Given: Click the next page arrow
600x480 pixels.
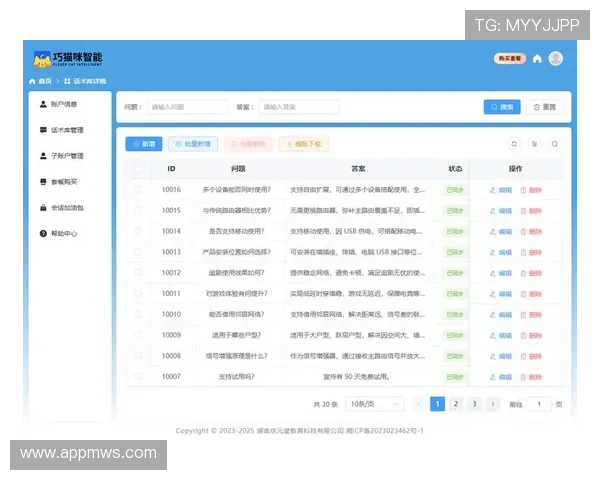Looking at the screenshot, I should pos(493,404).
